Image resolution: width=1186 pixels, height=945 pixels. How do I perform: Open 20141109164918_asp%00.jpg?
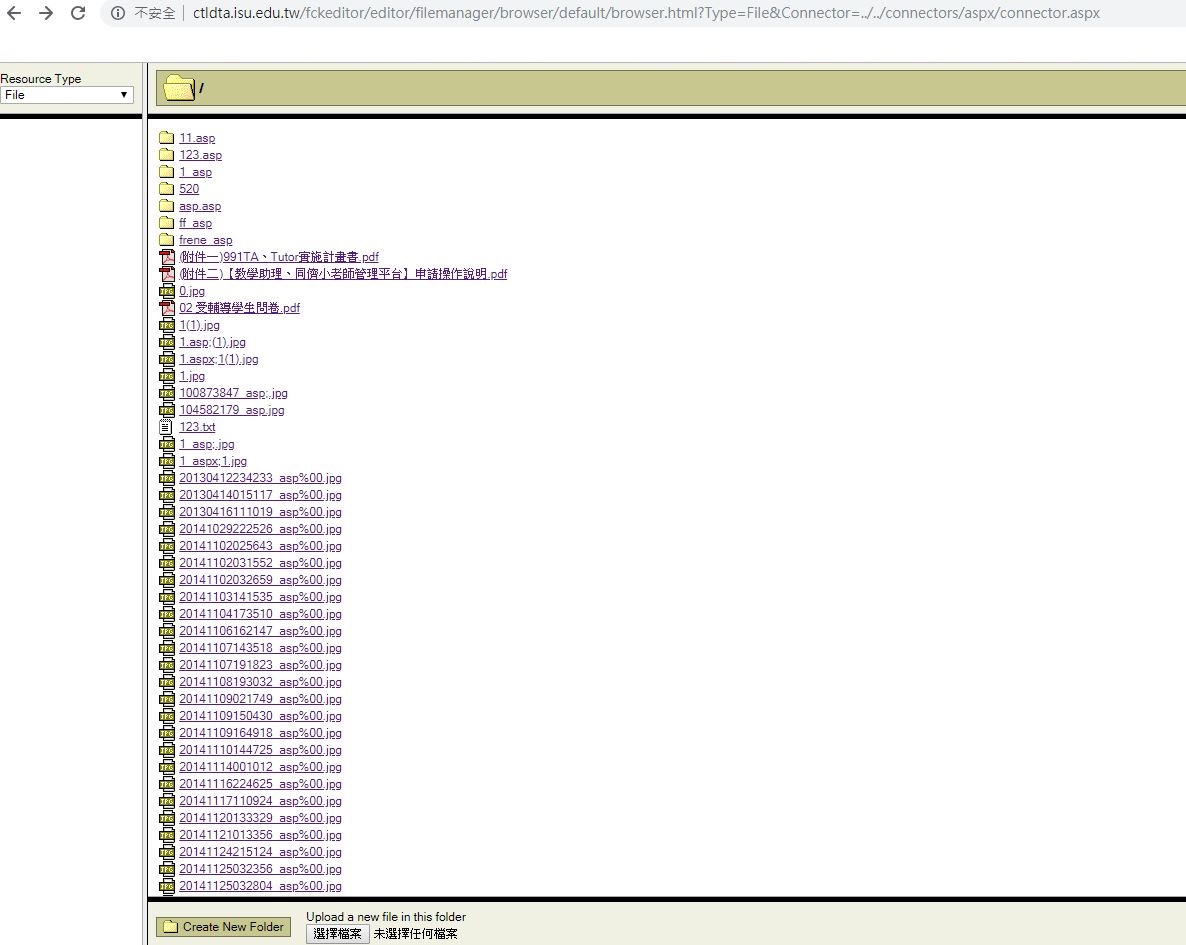click(x=260, y=733)
